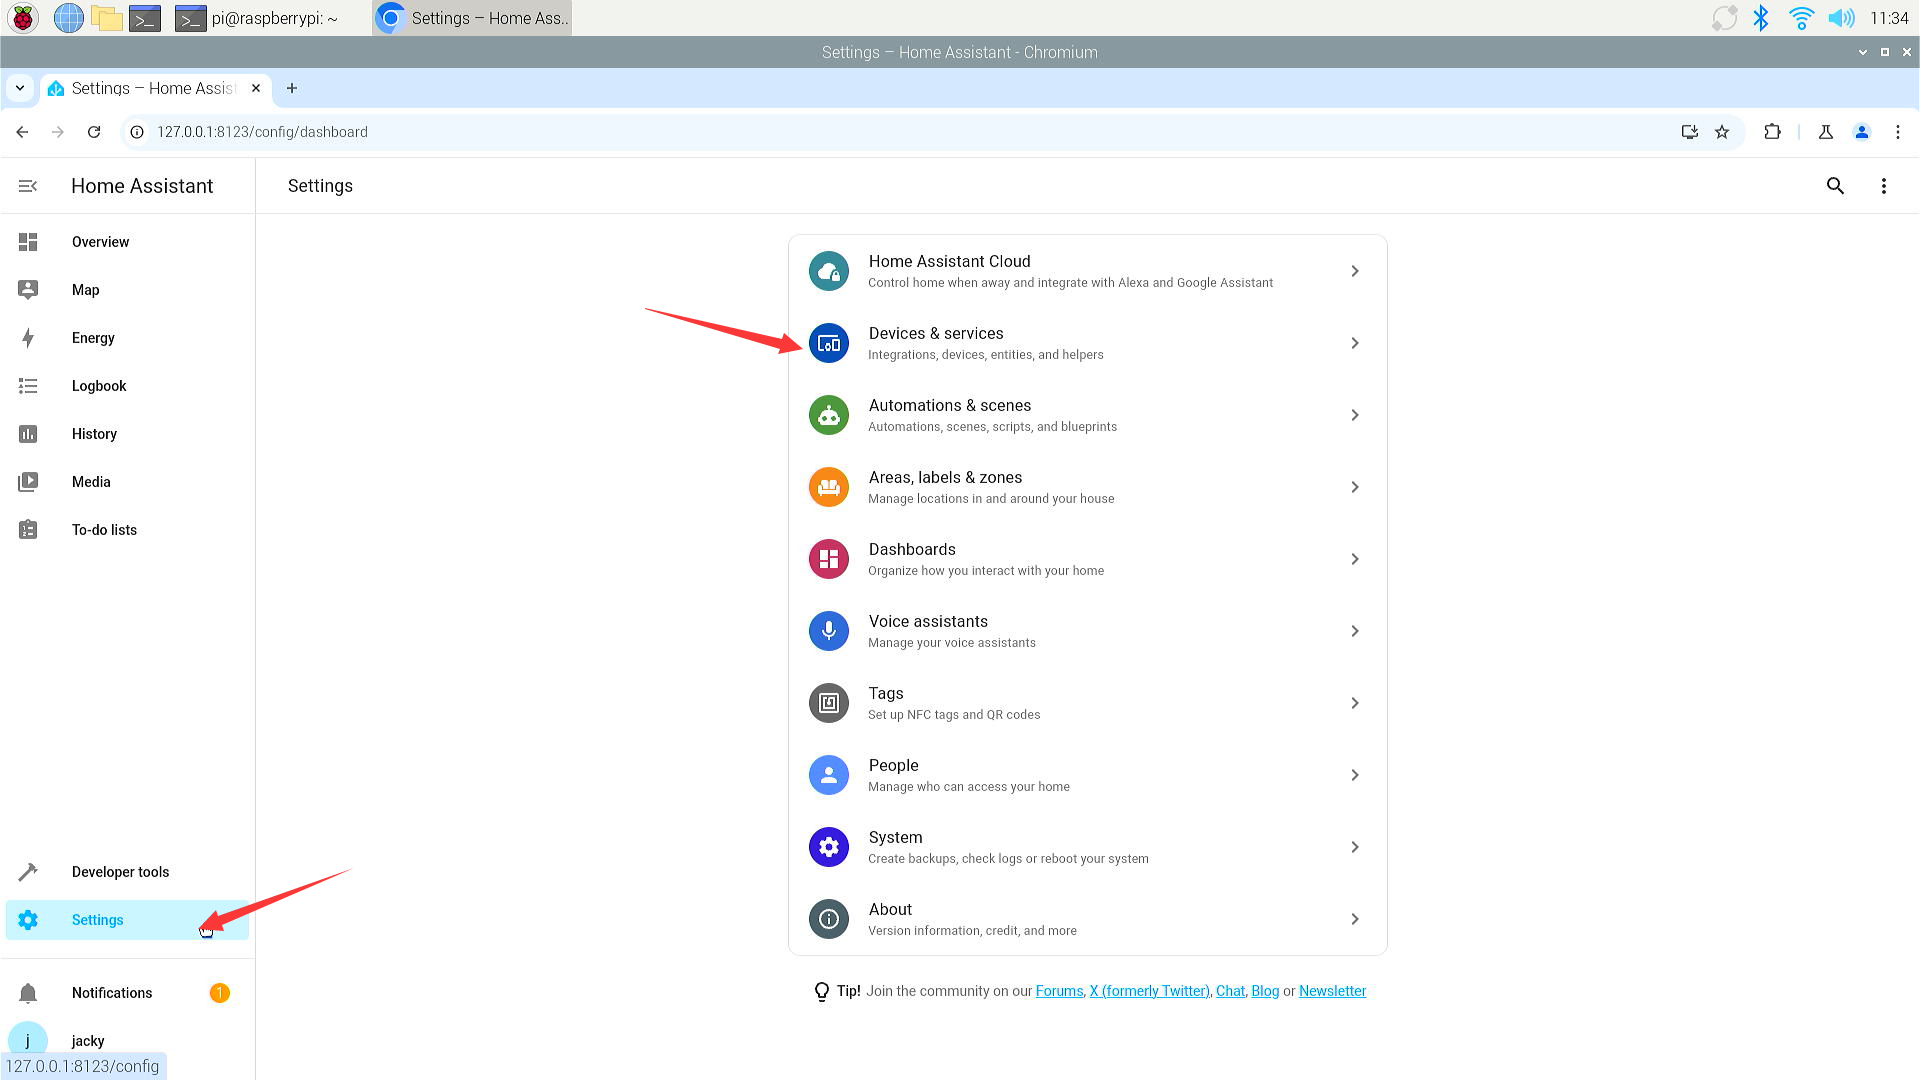Click the Voice assistants microphone icon
Screen dimensions: 1920x1080
click(828, 631)
